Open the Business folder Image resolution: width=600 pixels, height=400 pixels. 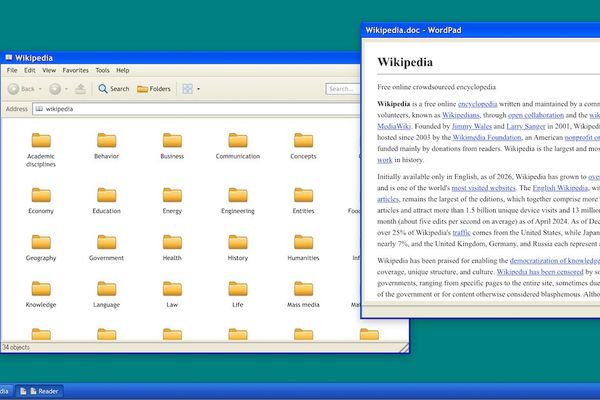tap(172, 145)
